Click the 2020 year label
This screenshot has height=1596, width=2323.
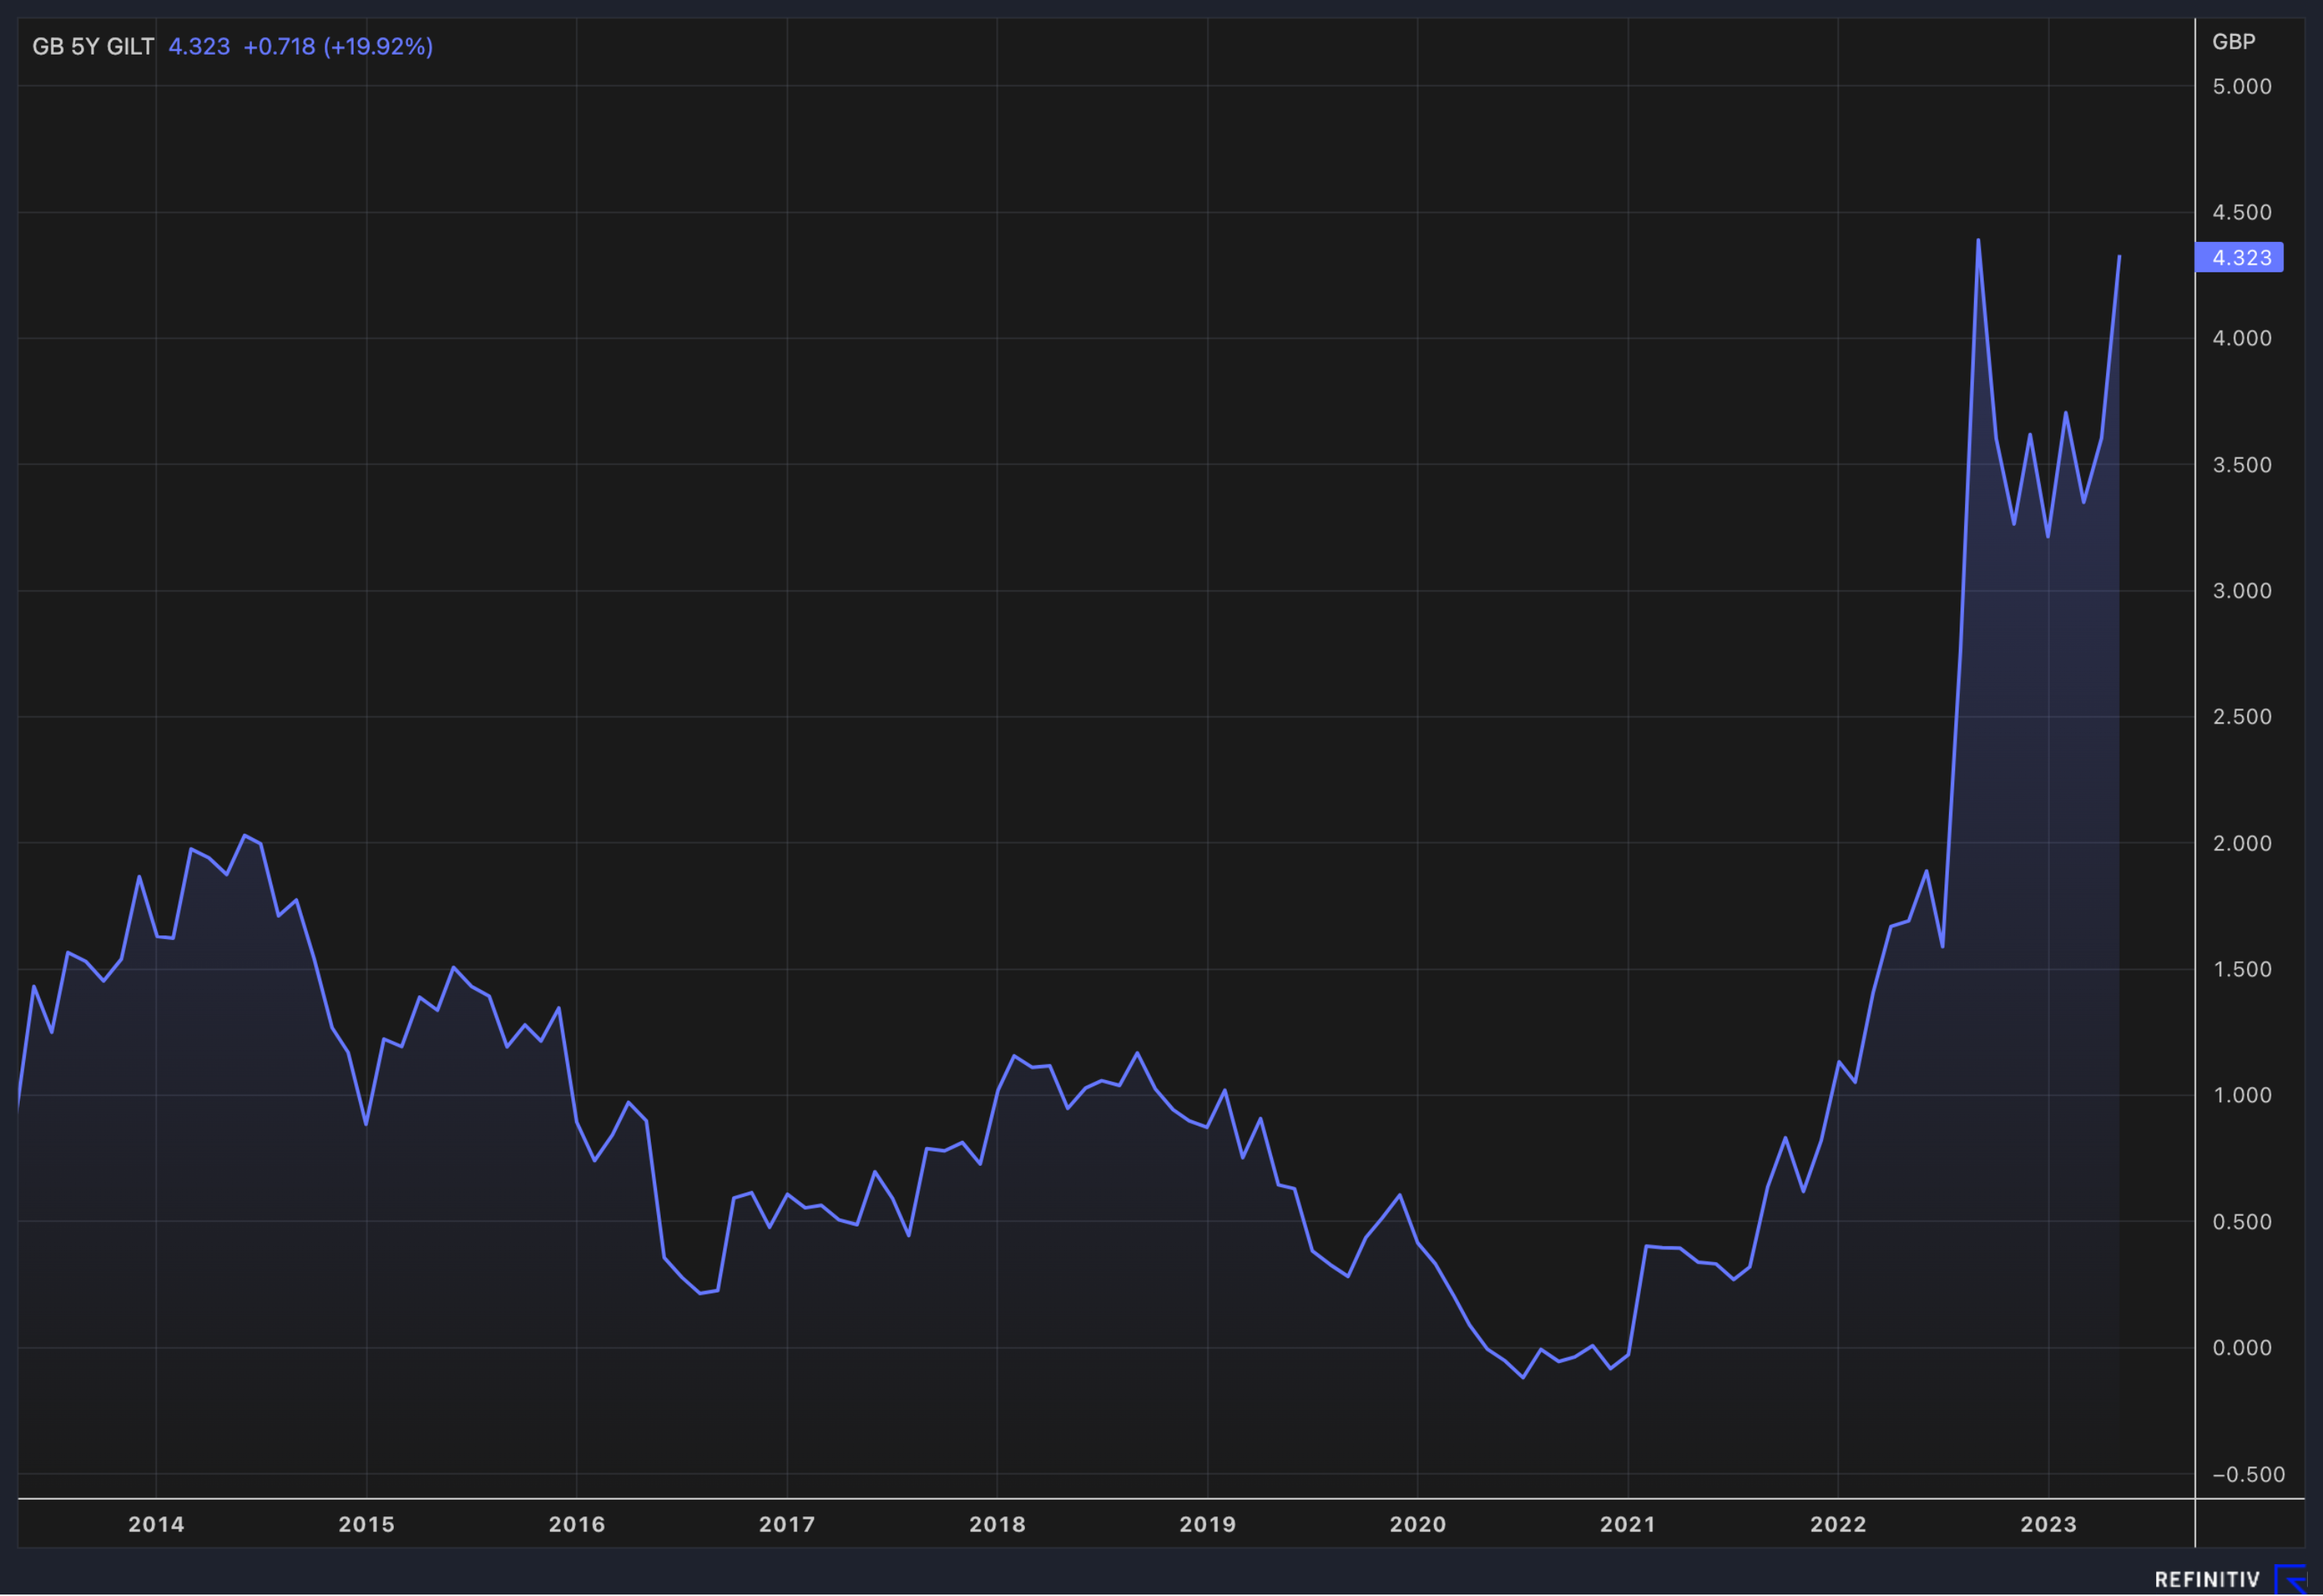pos(1418,1525)
